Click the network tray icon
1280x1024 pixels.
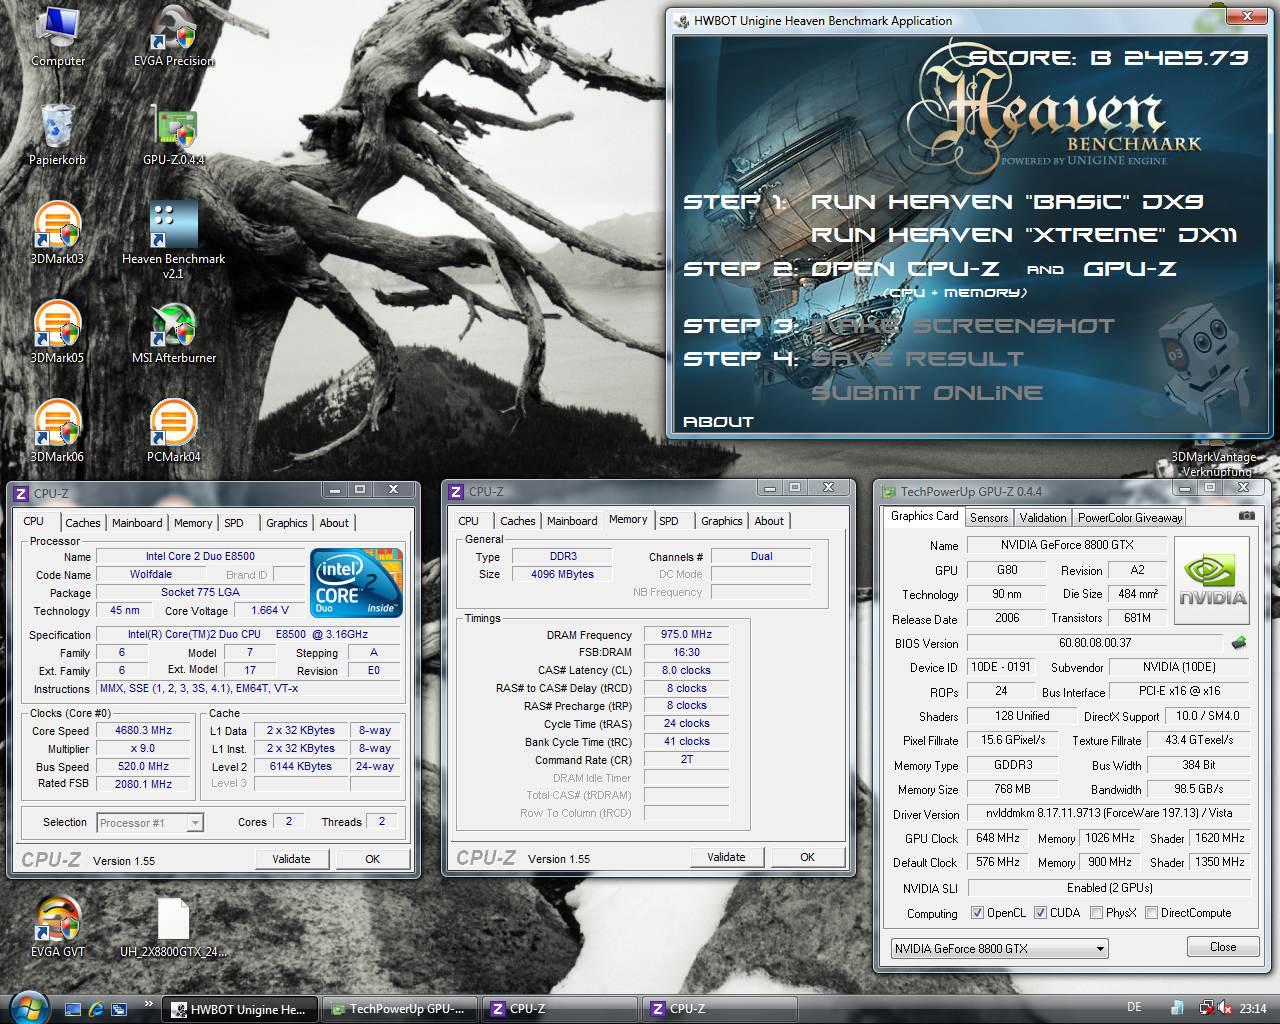pyautogui.click(x=1206, y=1008)
